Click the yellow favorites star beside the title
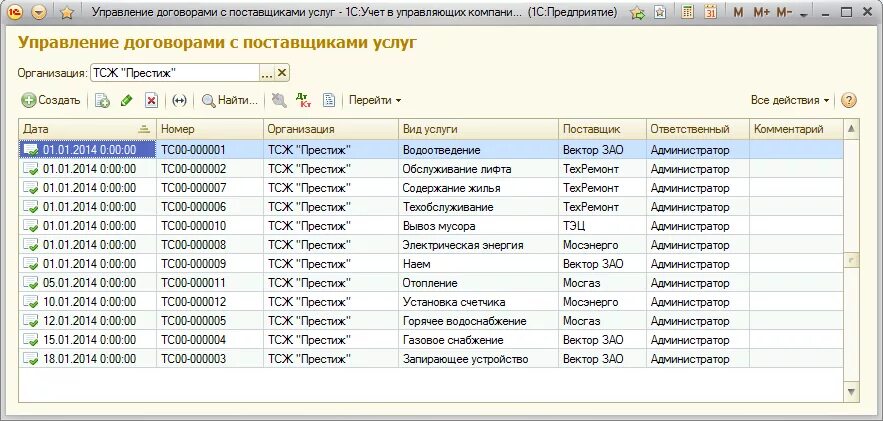The height and width of the screenshot is (421, 883). pos(67,12)
